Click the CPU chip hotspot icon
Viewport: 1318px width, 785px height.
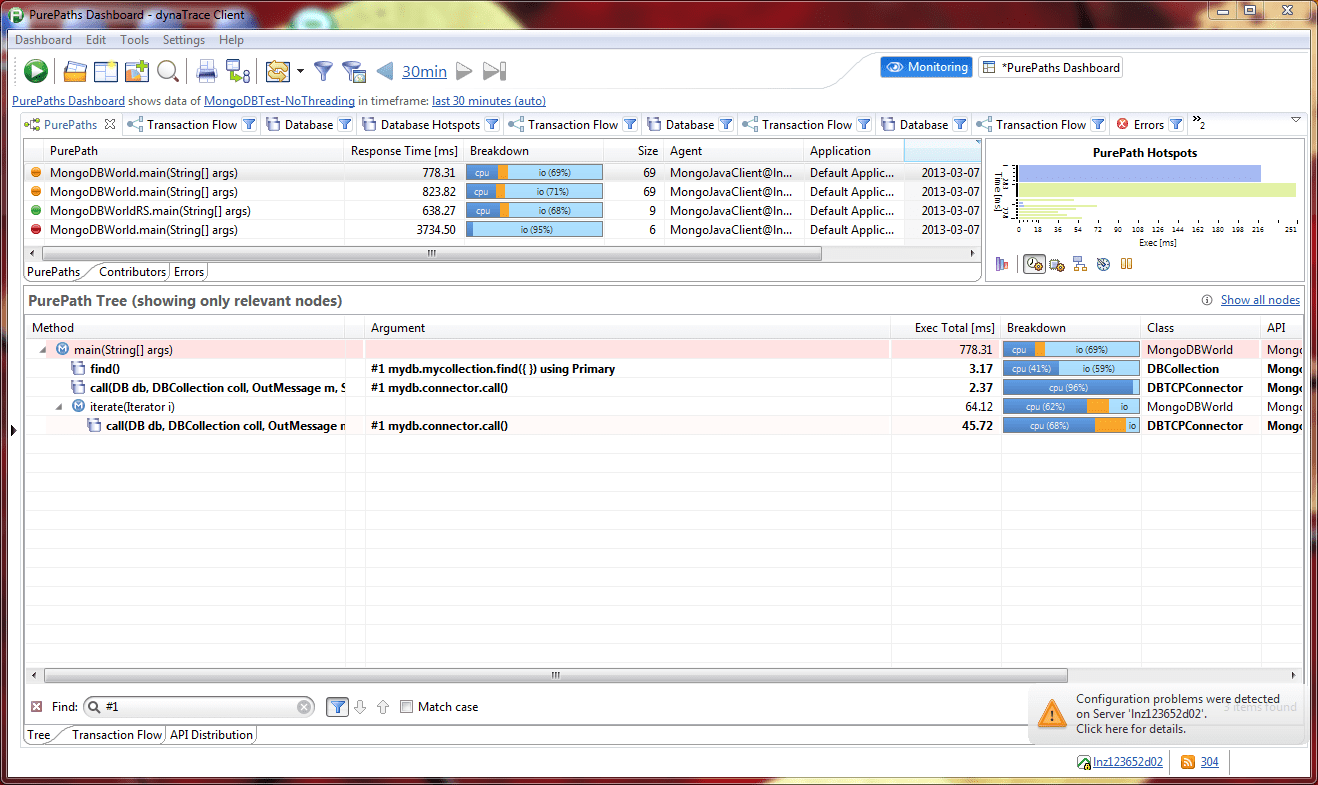coord(1056,264)
